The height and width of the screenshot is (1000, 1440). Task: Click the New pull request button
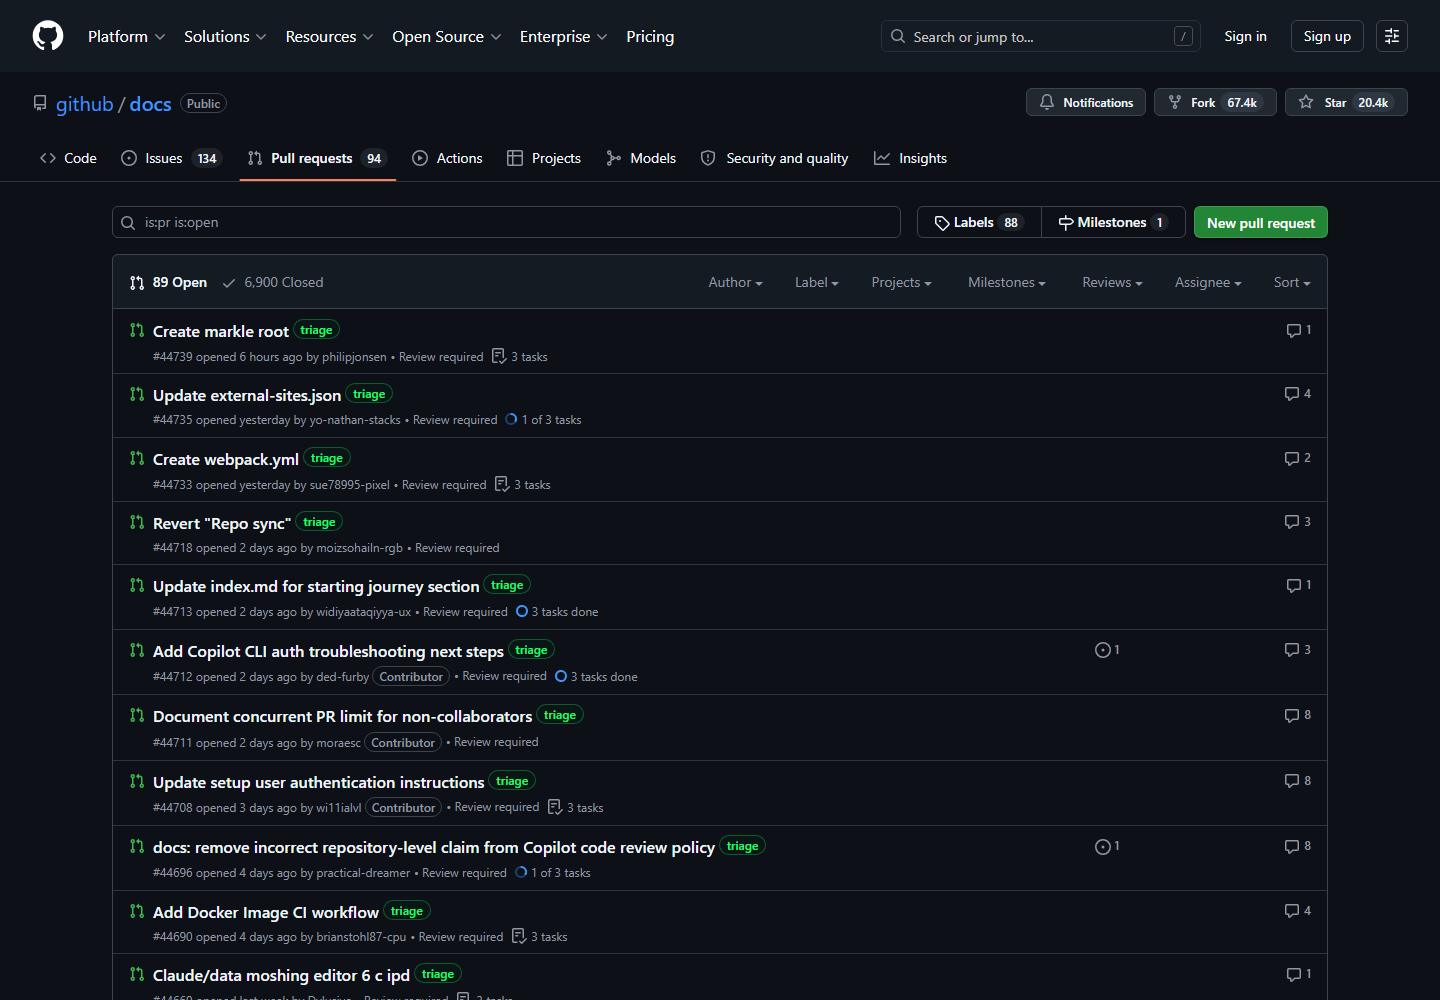[x=1261, y=222]
